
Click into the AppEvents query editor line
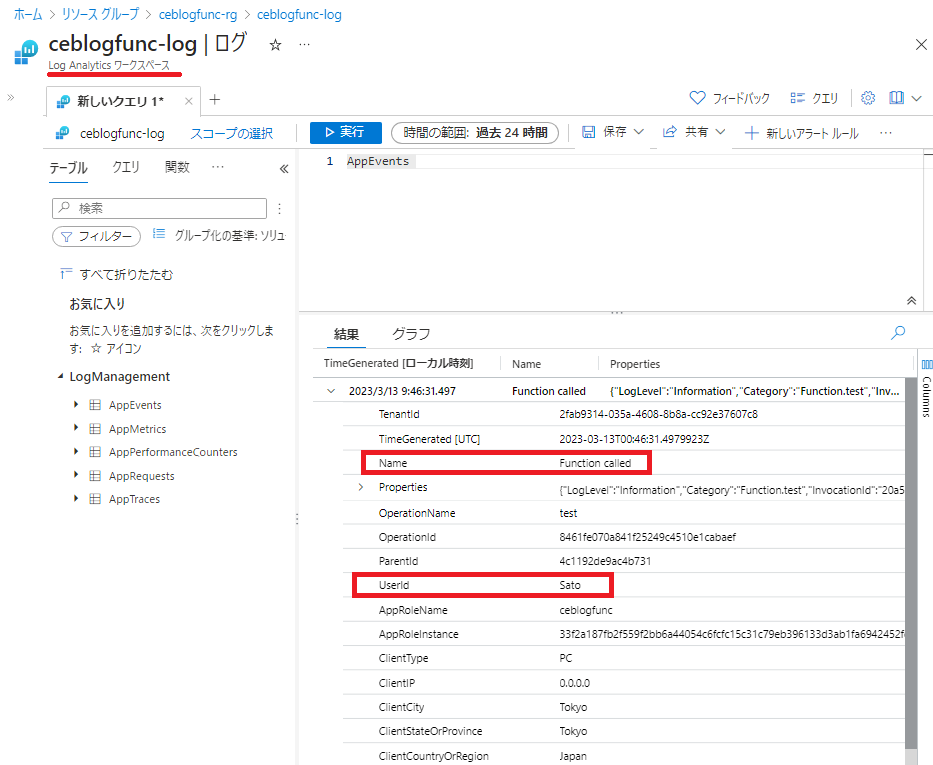coord(634,161)
